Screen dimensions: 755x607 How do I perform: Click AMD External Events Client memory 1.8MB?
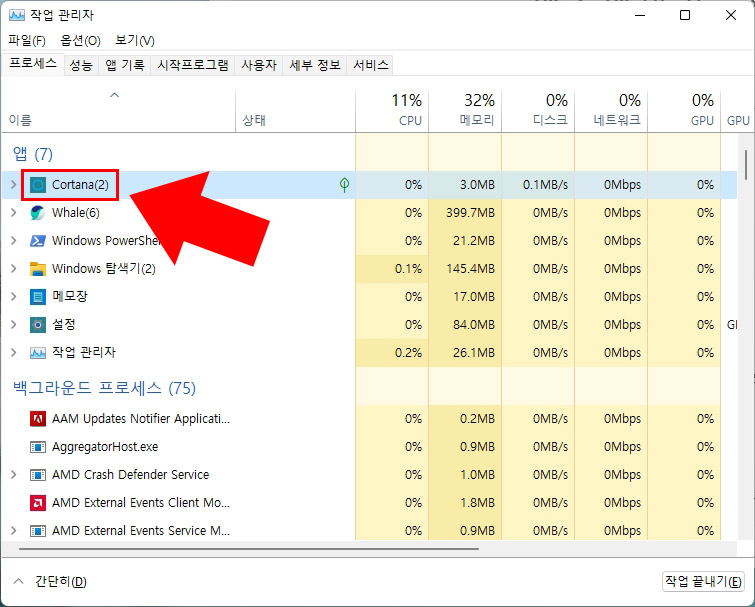[x=477, y=503]
